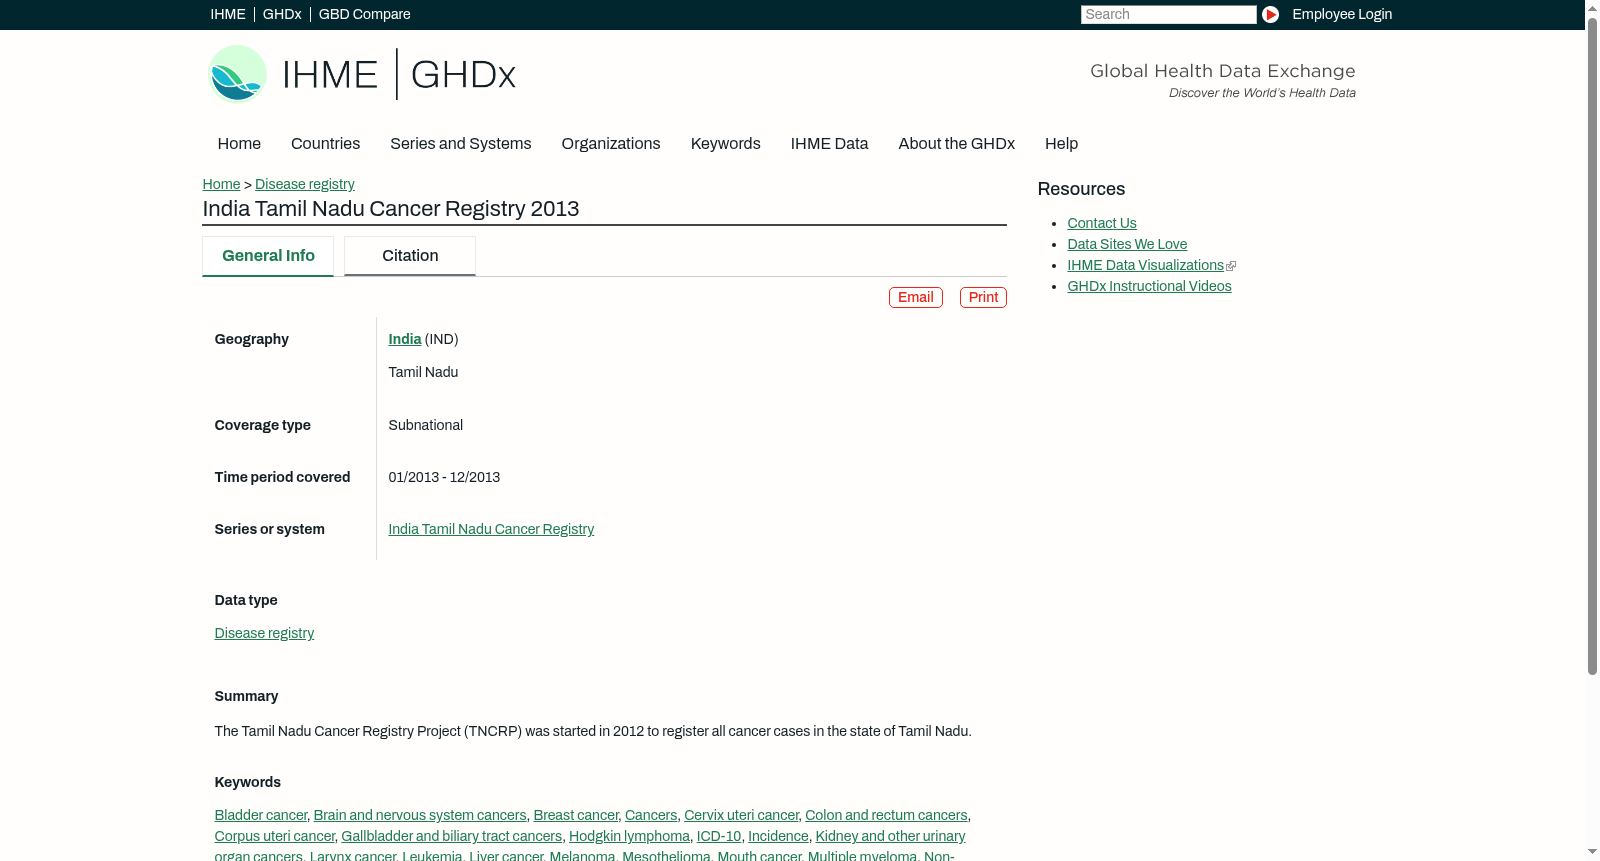Click the red search submit arrow icon
Viewport: 1600px width, 861px height.
click(x=1270, y=14)
